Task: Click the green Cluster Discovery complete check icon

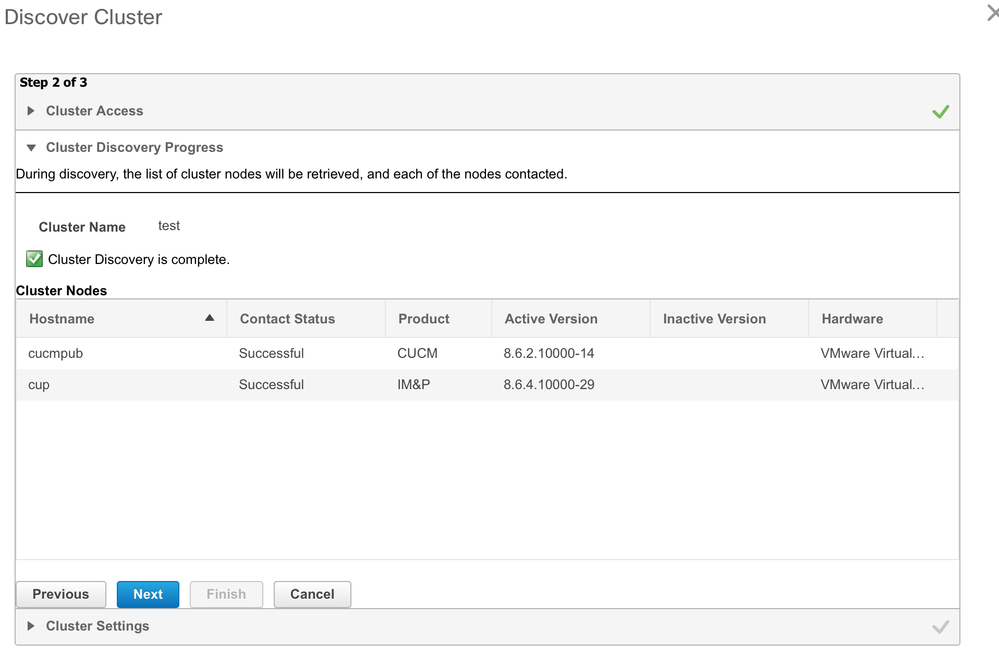Action: [34, 259]
